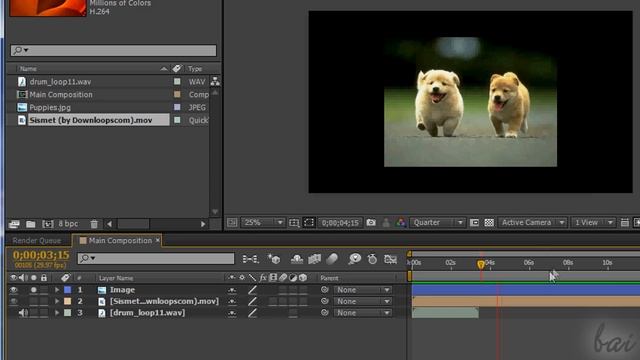
Task: Toggle shy switch on drum_loop11.wav layer
Action: click(232, 313)
